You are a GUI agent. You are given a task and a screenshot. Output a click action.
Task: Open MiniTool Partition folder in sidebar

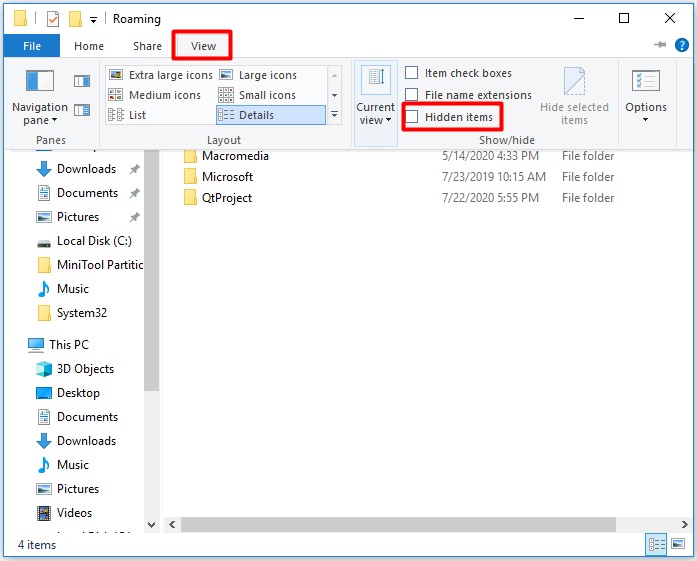[89, 265]
